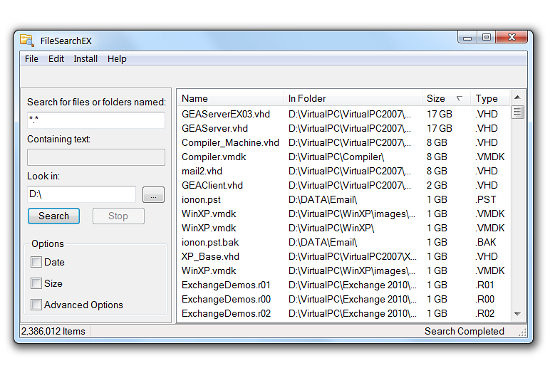Image resolution: width=550 pixels, height=368 pixels.
Task: Select the GEAServerEX03.vhd file
Action: pos(226,114)
